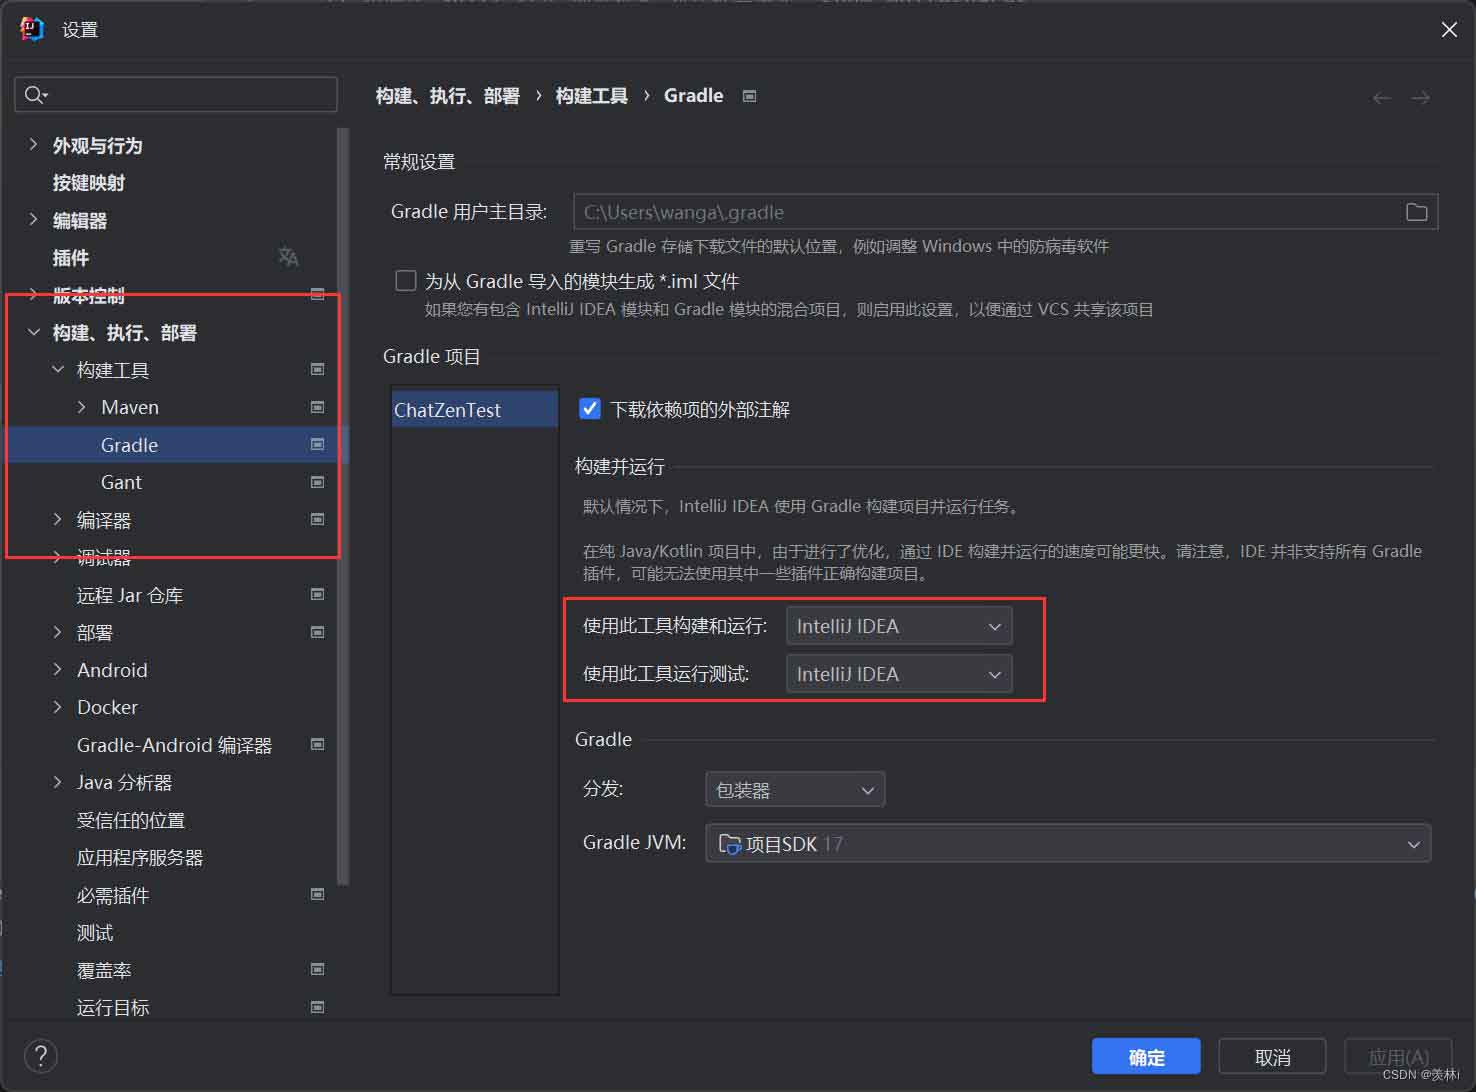The height and width of the screenshot is (1092, 1476).
Task: Expand the 外观与行为 tree node
Action: (33, 145)
